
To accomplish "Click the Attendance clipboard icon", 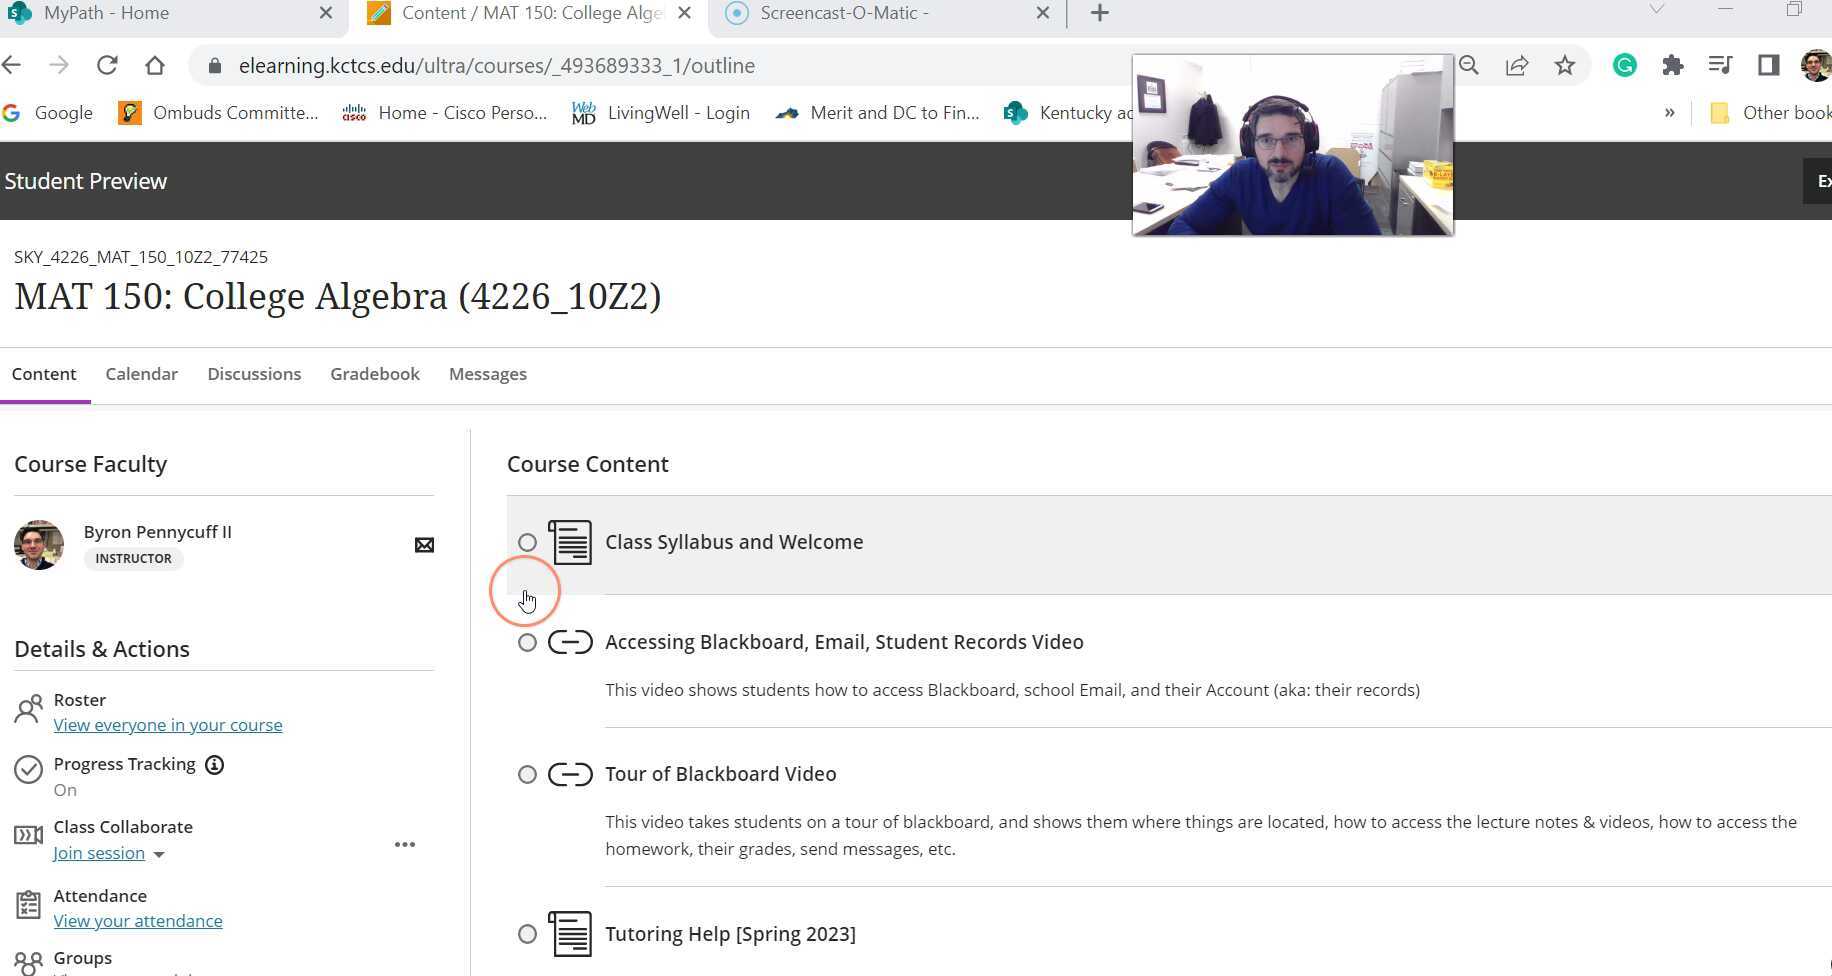I will point(28,903).
